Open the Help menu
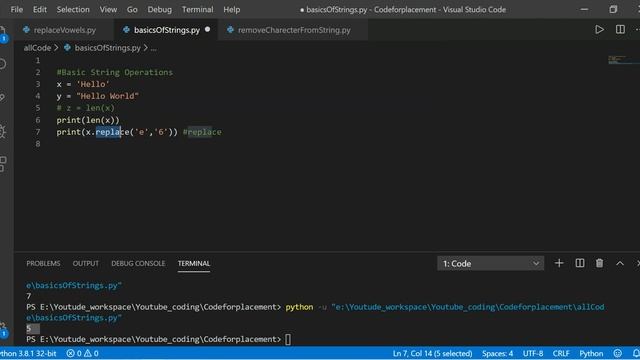 [x=231, y=9]
